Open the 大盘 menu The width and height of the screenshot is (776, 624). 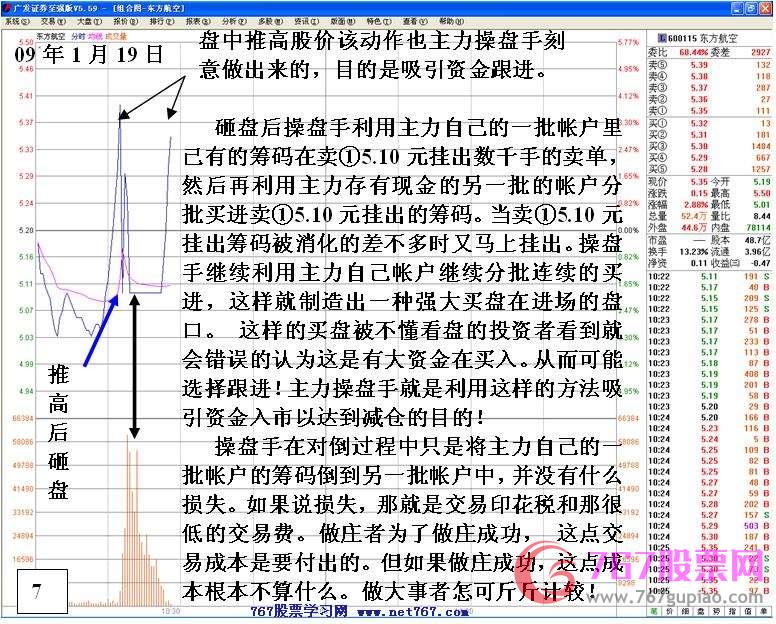coord(89,22)
